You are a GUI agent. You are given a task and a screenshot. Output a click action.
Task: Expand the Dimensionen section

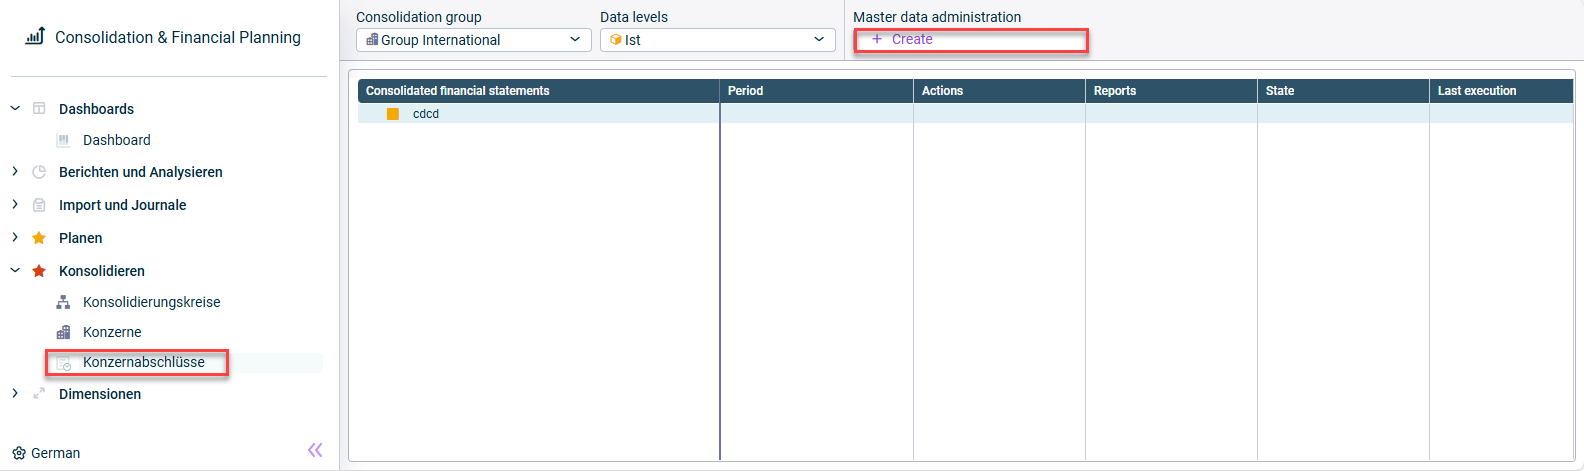tap(15, 394)
